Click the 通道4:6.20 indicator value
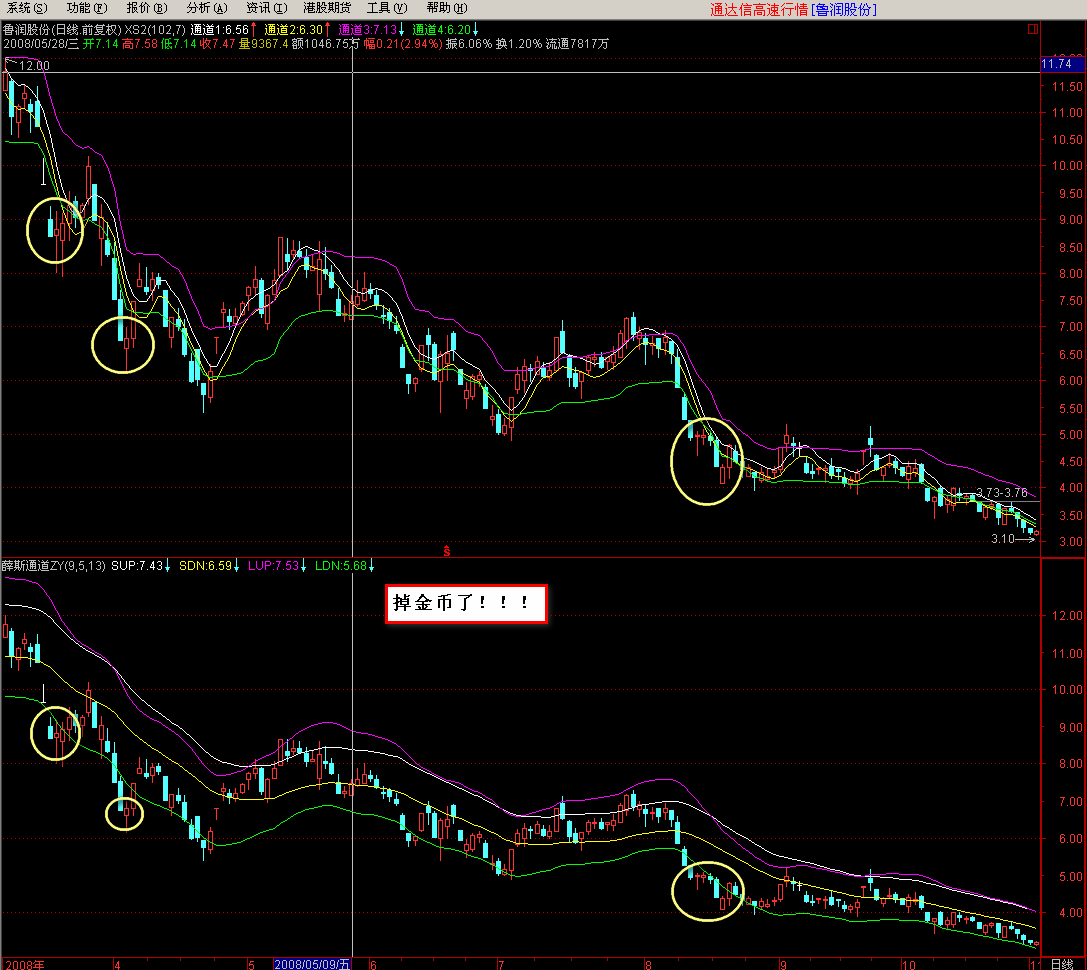 [x=442, y=30]
